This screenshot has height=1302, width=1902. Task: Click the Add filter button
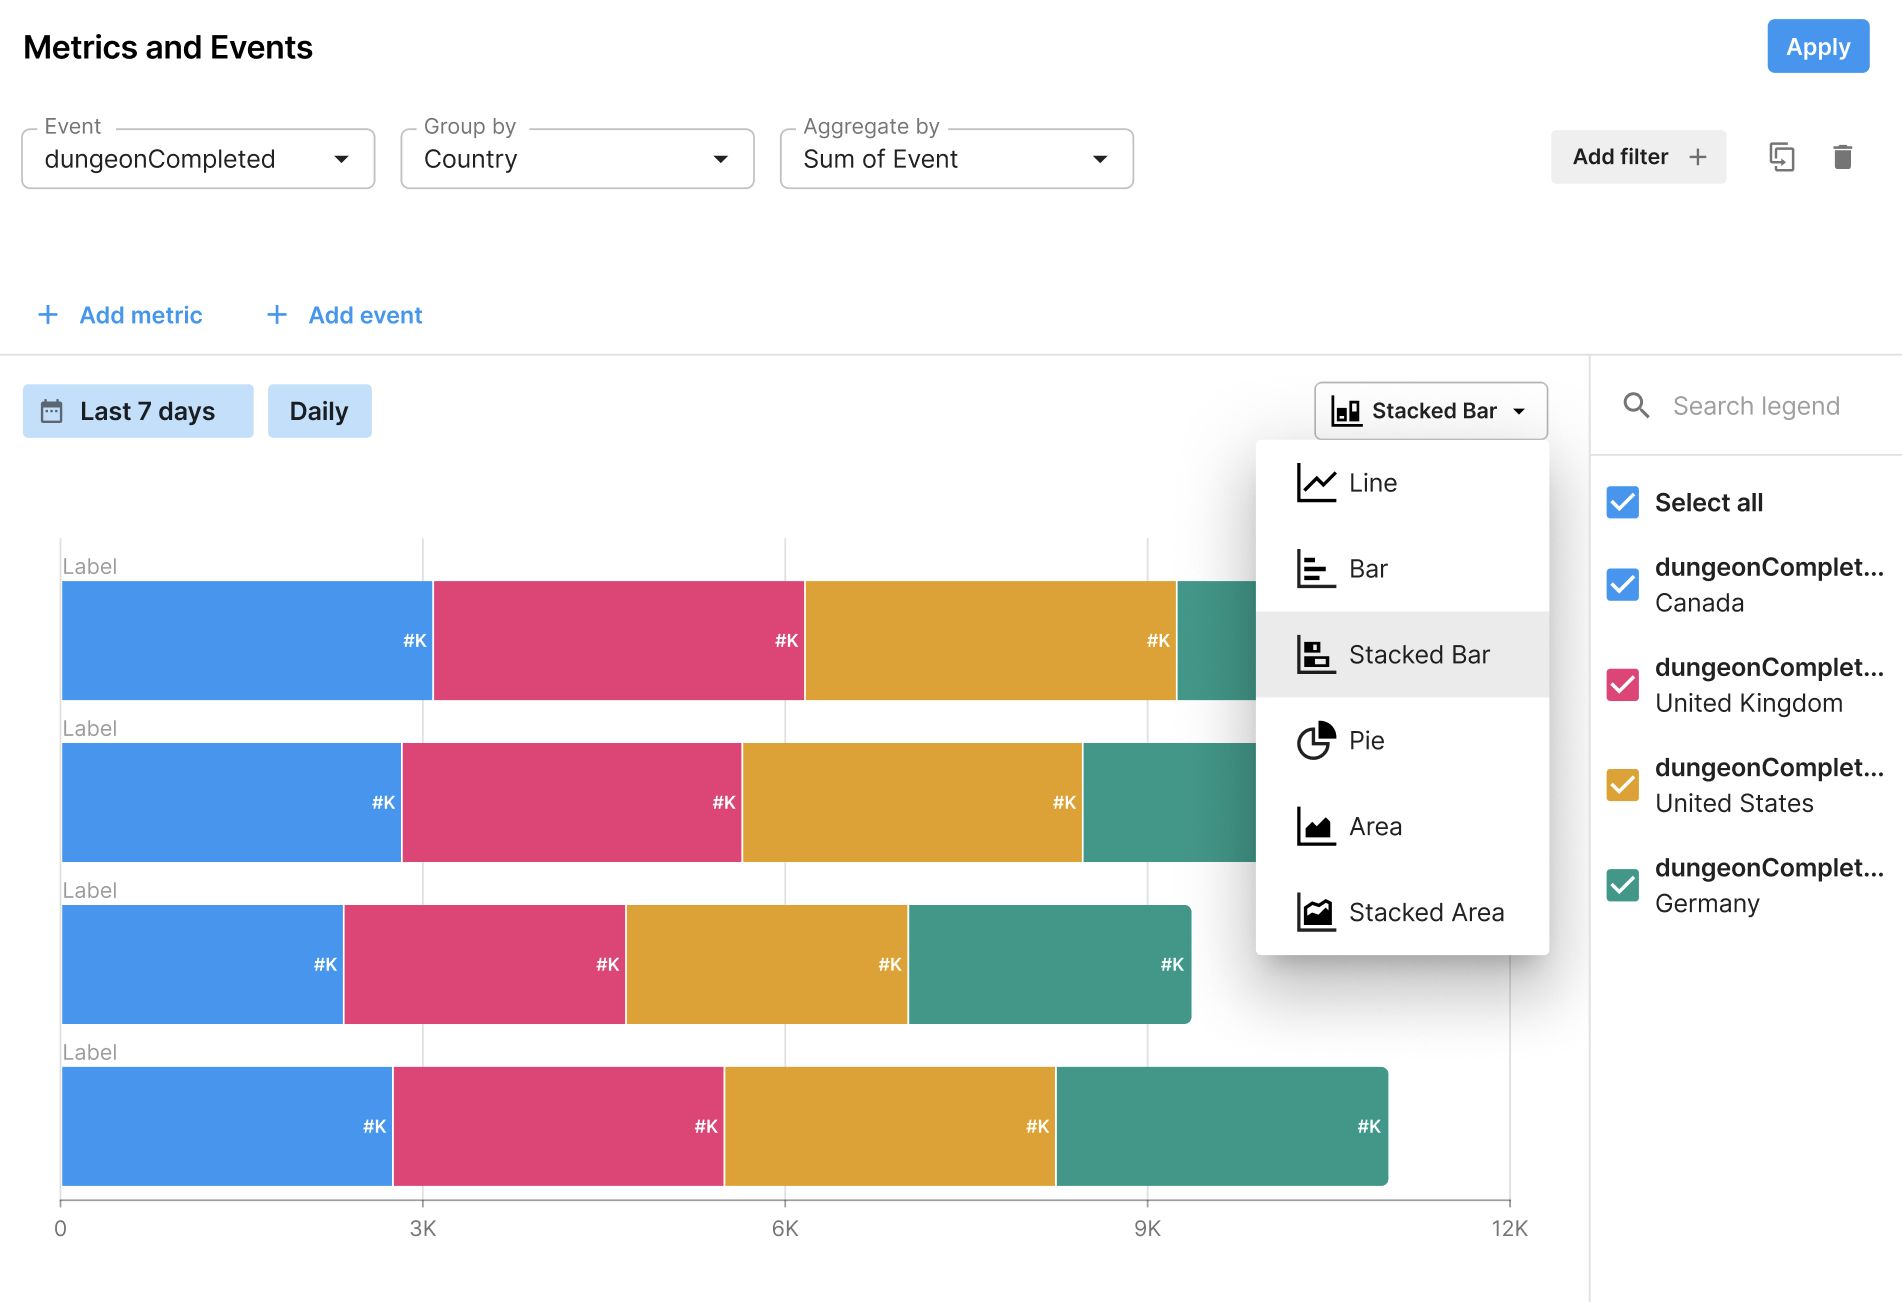tap(1637, 157)
